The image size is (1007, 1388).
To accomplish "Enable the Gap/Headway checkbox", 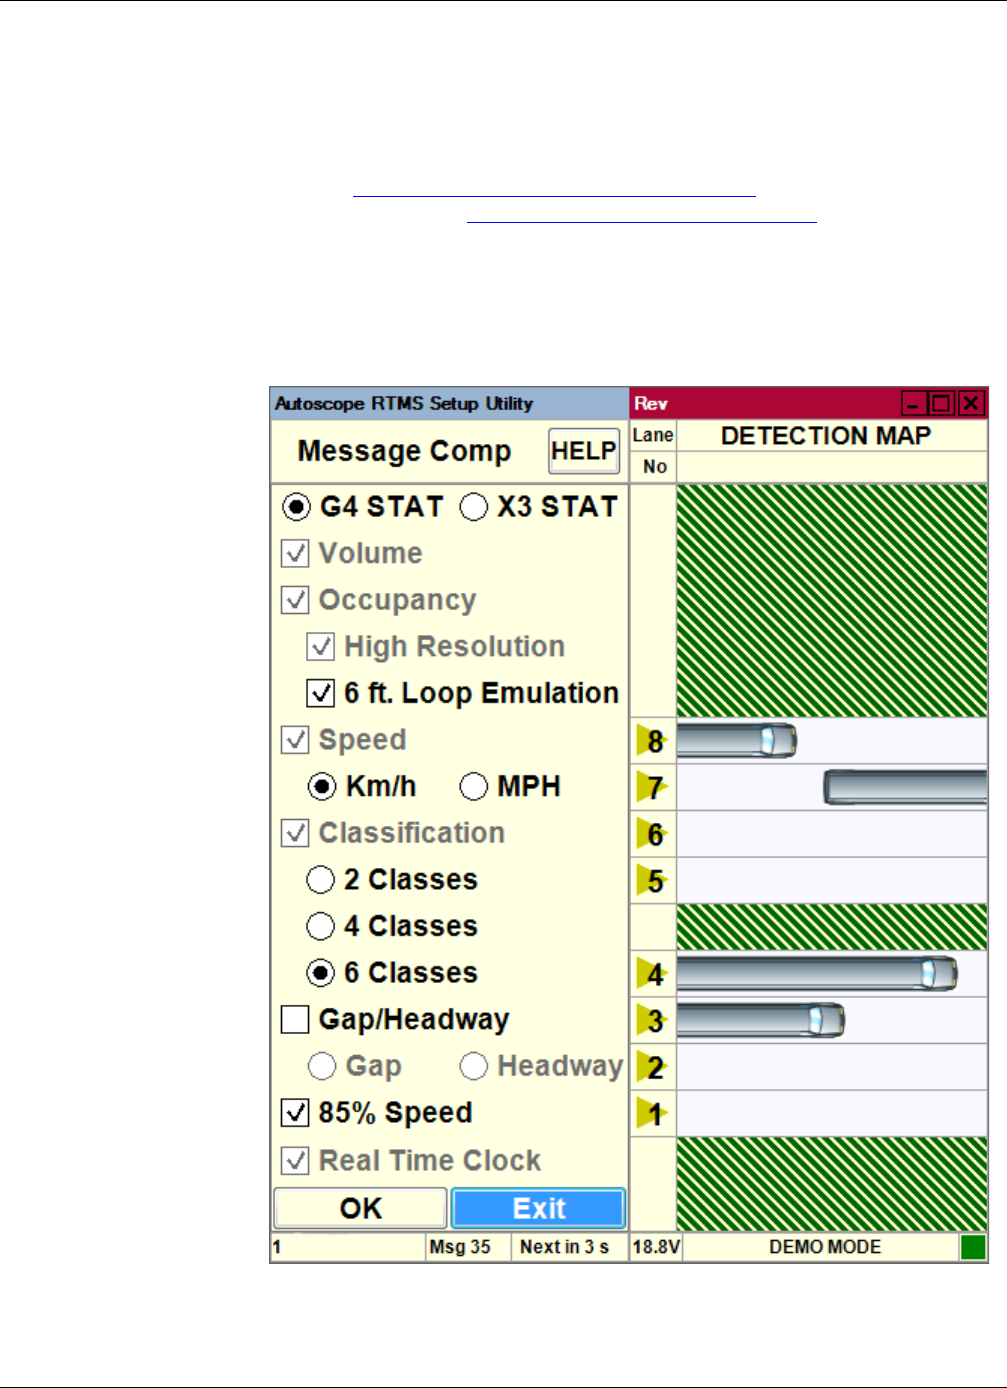I will [x=295, y=1019].
